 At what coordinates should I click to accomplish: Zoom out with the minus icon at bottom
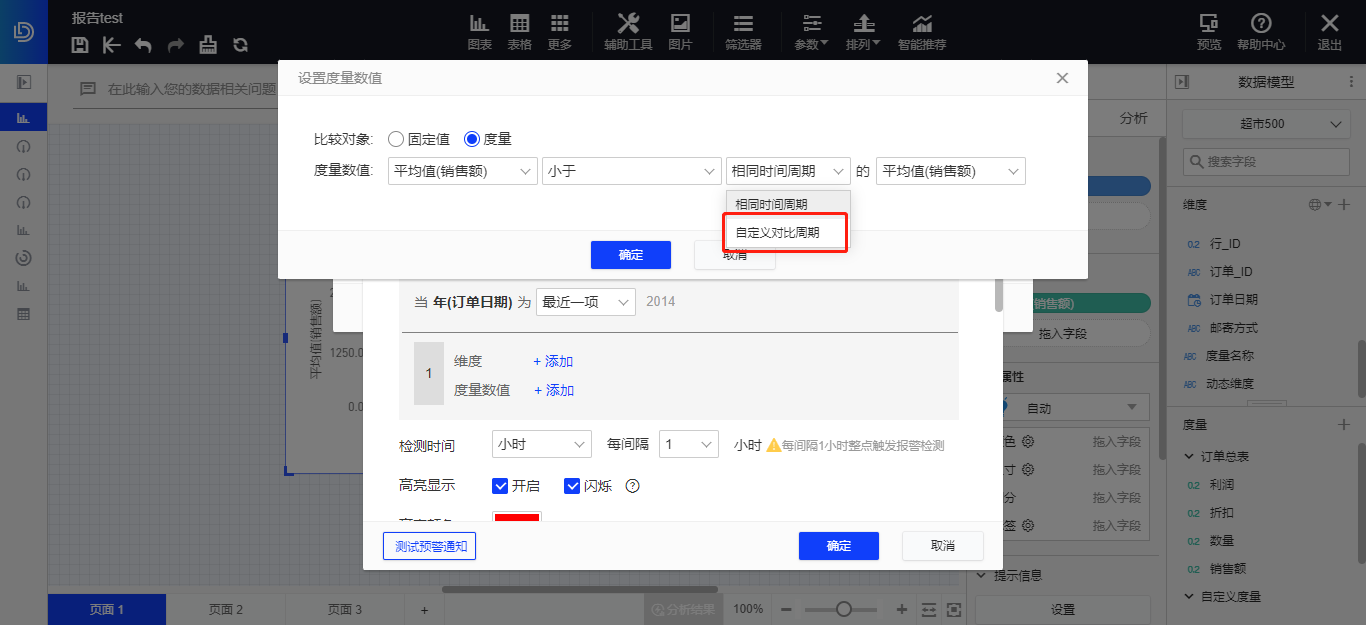786,609
